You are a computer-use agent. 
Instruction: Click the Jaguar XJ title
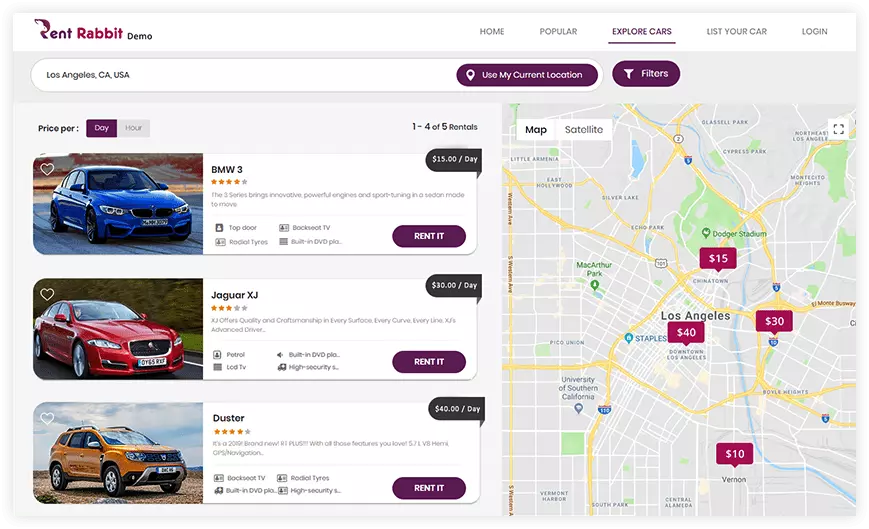[x=234, y=295]
